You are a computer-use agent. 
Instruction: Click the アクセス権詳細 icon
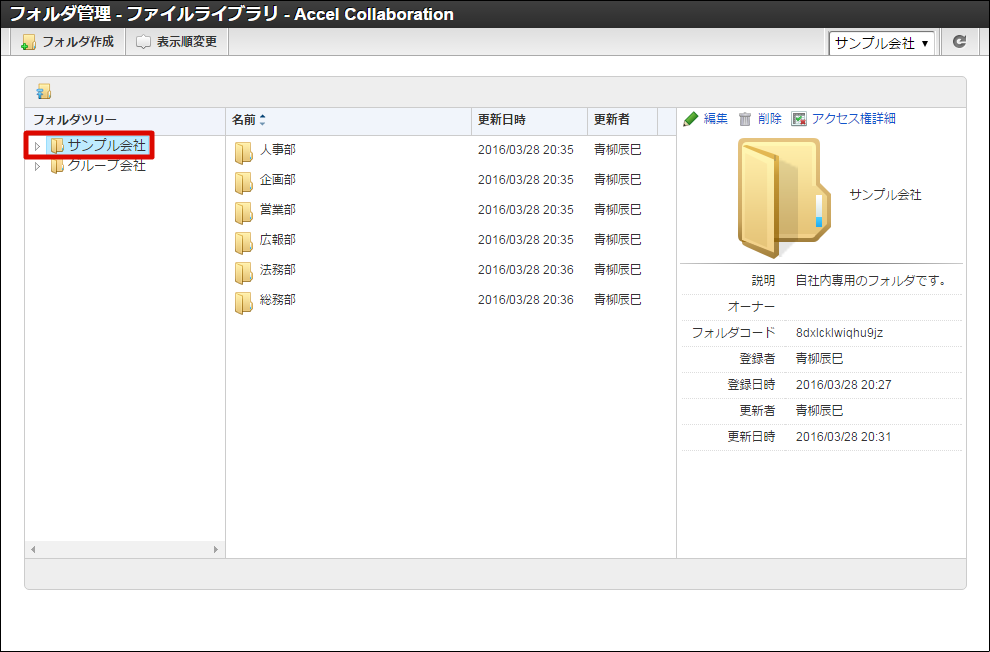click(799, 119)
